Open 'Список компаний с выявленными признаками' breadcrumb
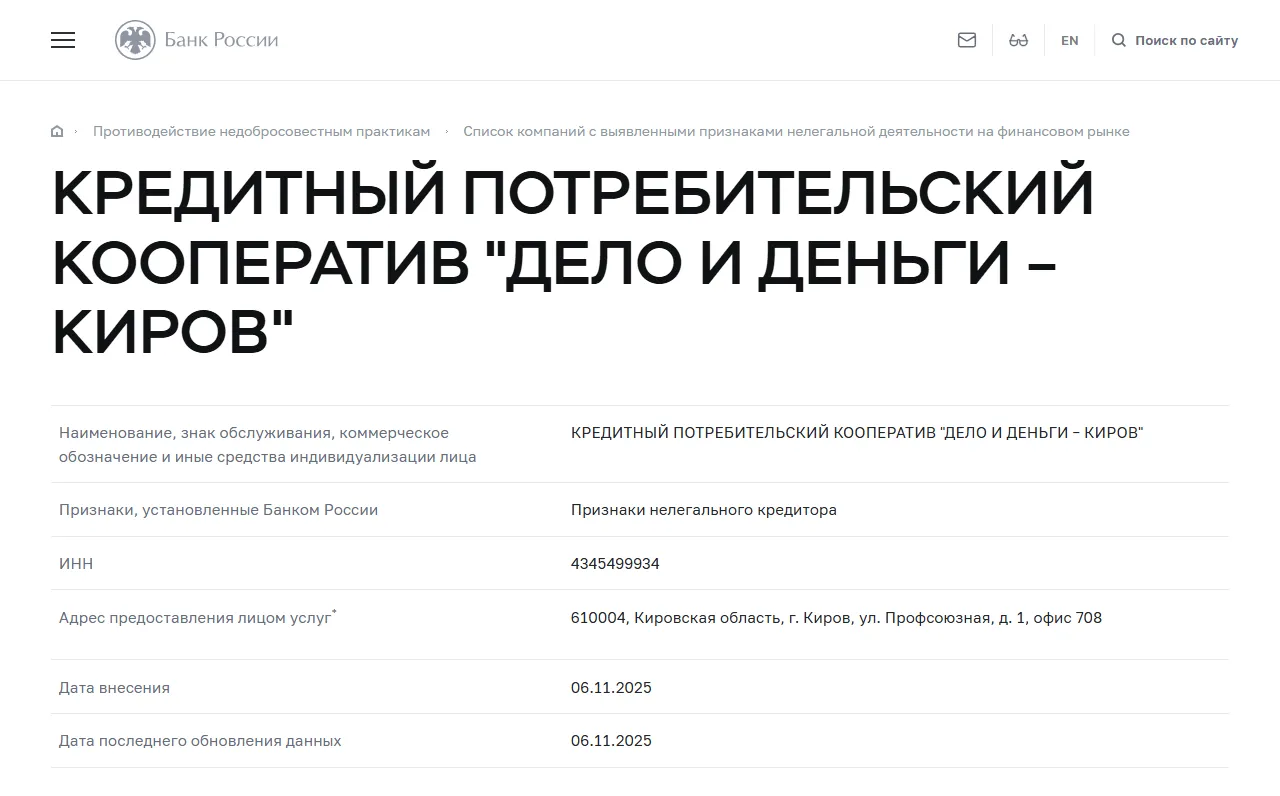Image resolution: width=1280 pixels, height=796 pixels. click(796, 131)
